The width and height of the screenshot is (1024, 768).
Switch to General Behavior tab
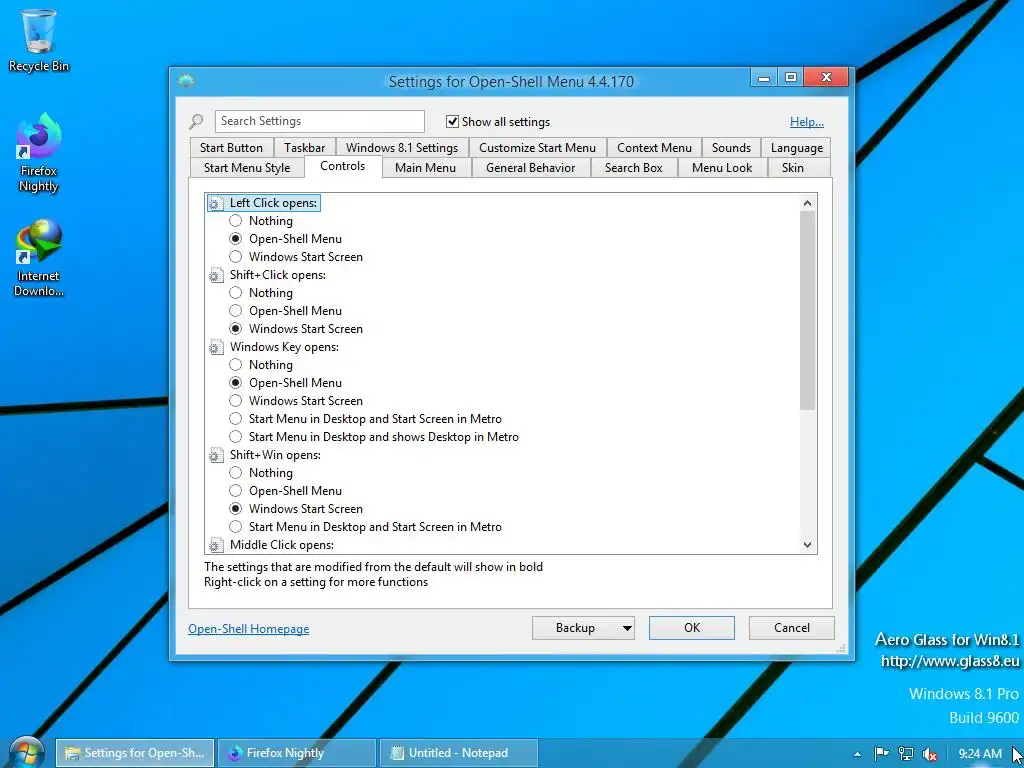(530, 168)
